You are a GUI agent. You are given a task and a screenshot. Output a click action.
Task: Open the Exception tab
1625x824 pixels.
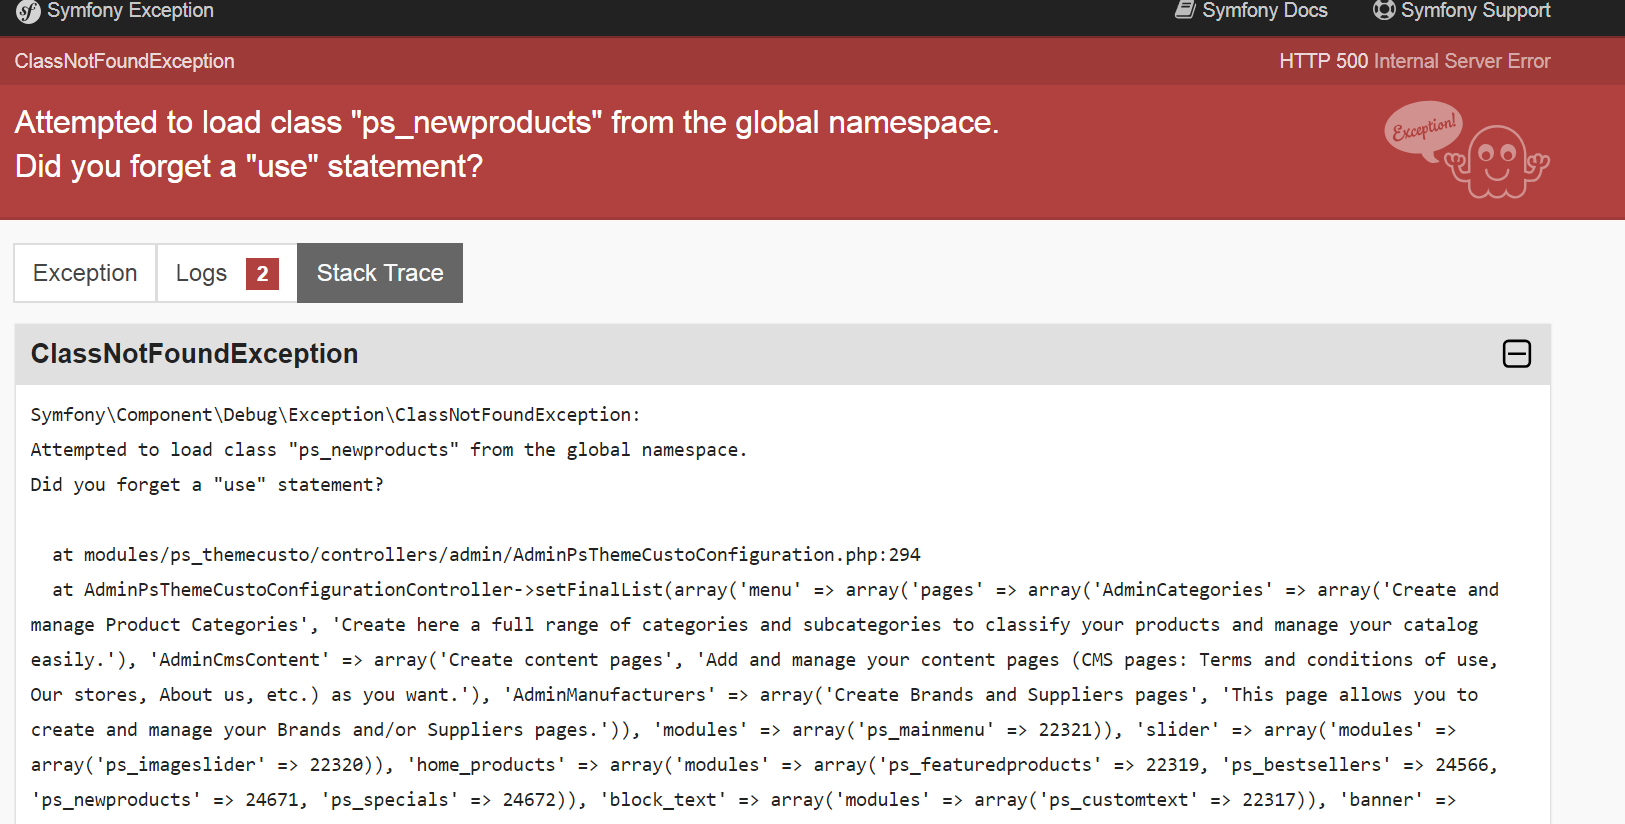tap(85, 273)
